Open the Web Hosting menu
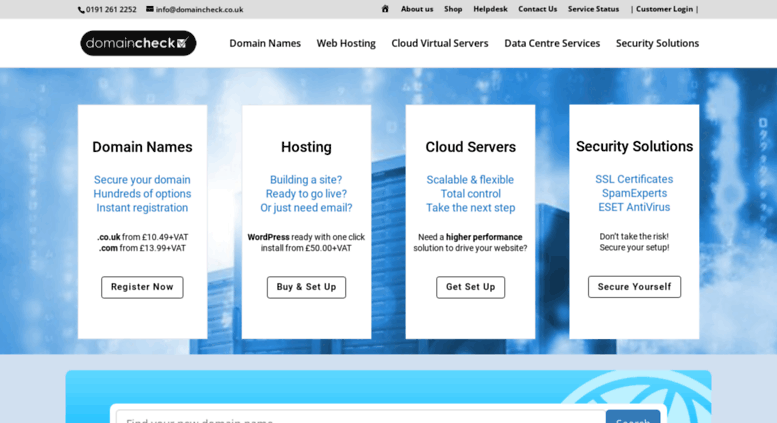Viewport: 777px width, 423px height. [346, 44]
